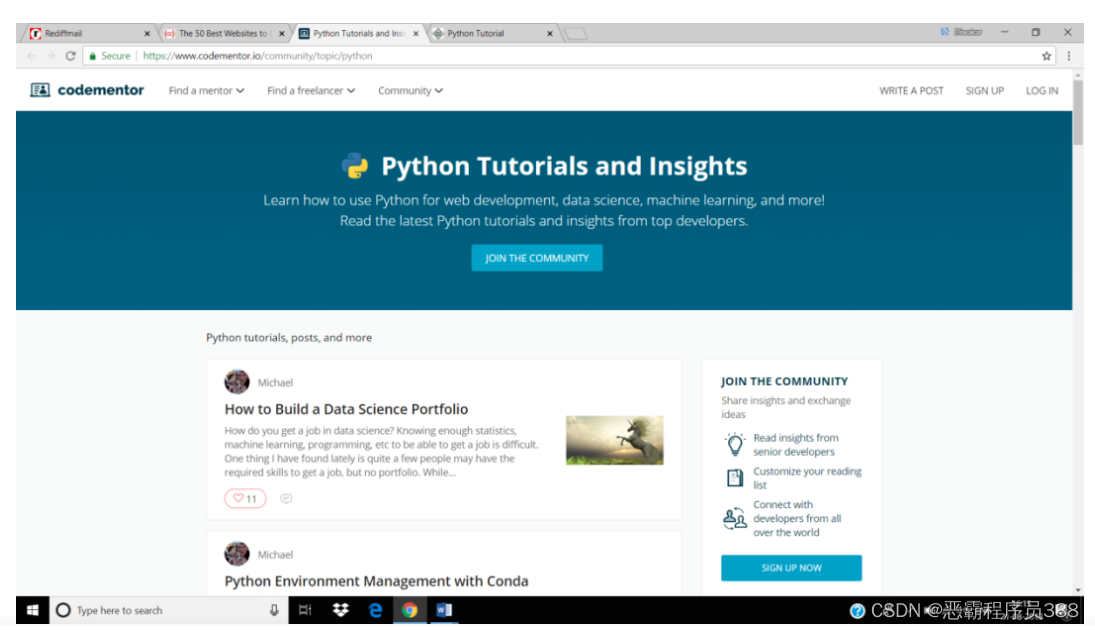This screenshot has width=1095, height=630.
Task: Switch to the Python Tutorial tab
Action: coord(480,32)
